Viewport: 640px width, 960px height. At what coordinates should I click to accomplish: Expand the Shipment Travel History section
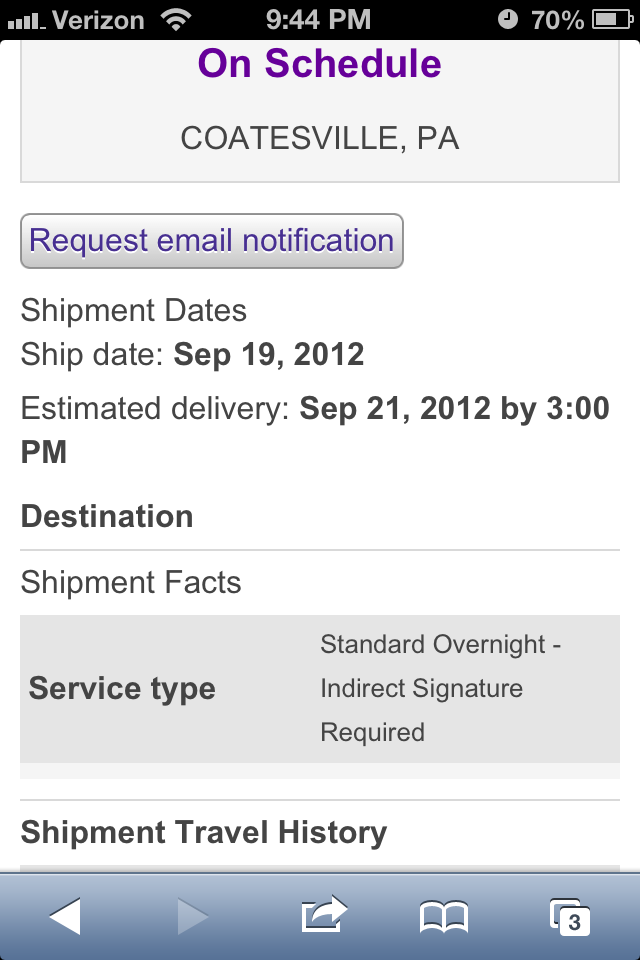(204, 832)
